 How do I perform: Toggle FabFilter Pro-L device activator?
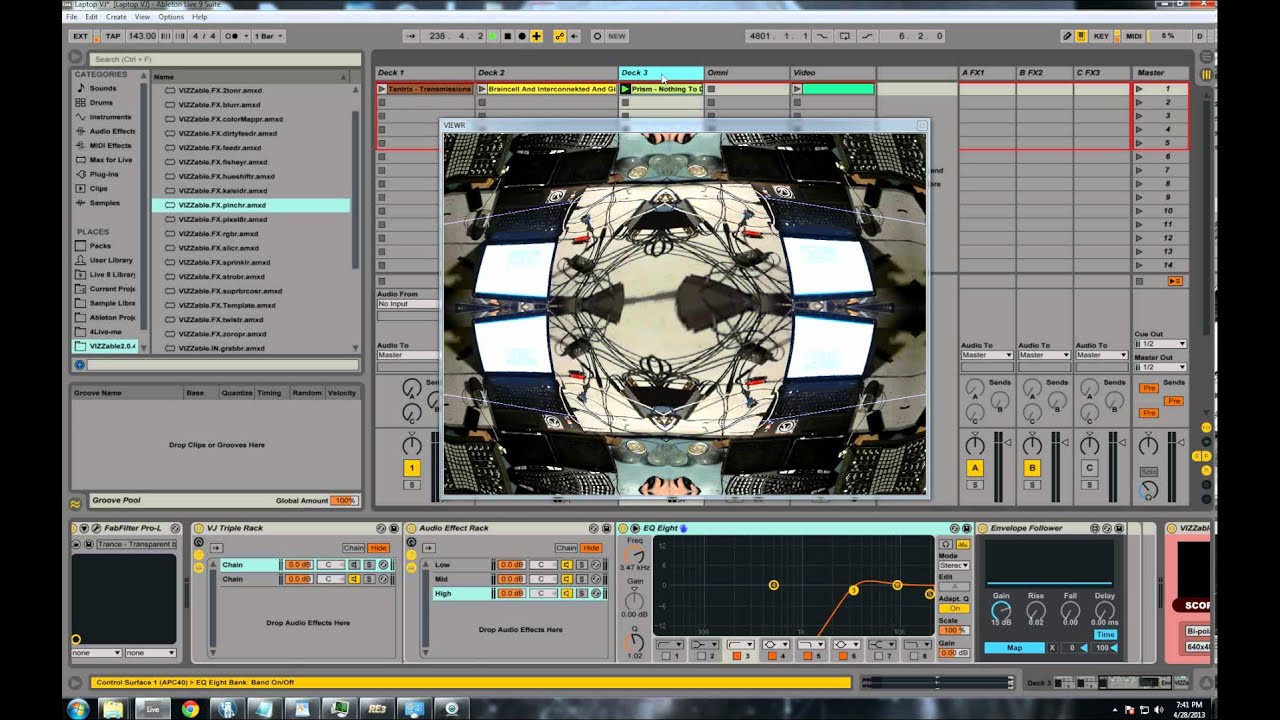pos(75,528)
